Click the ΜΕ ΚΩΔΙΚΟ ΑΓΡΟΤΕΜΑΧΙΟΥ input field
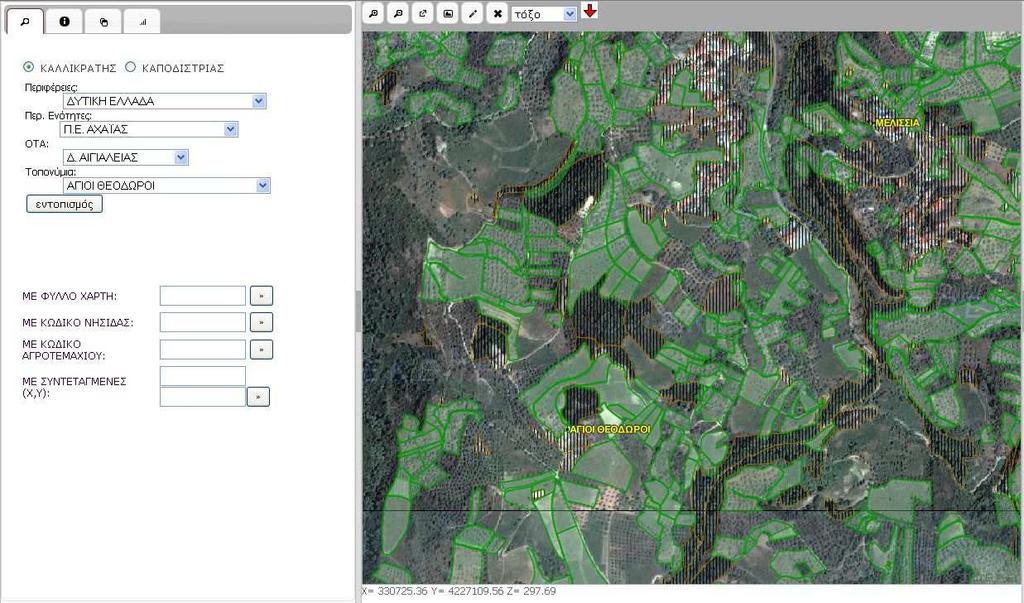The height and width of the screenshot is (603, 1024). click(202, 350)
